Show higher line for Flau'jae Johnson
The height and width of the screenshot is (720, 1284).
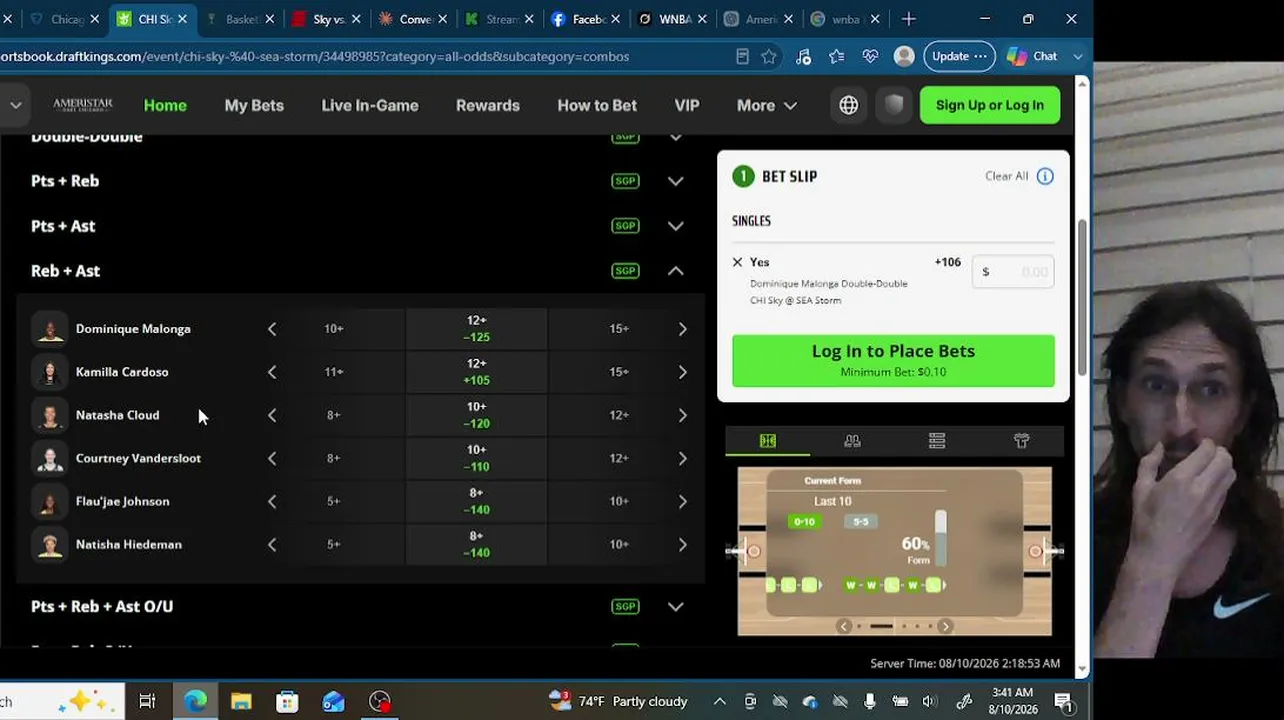point(682,501)
